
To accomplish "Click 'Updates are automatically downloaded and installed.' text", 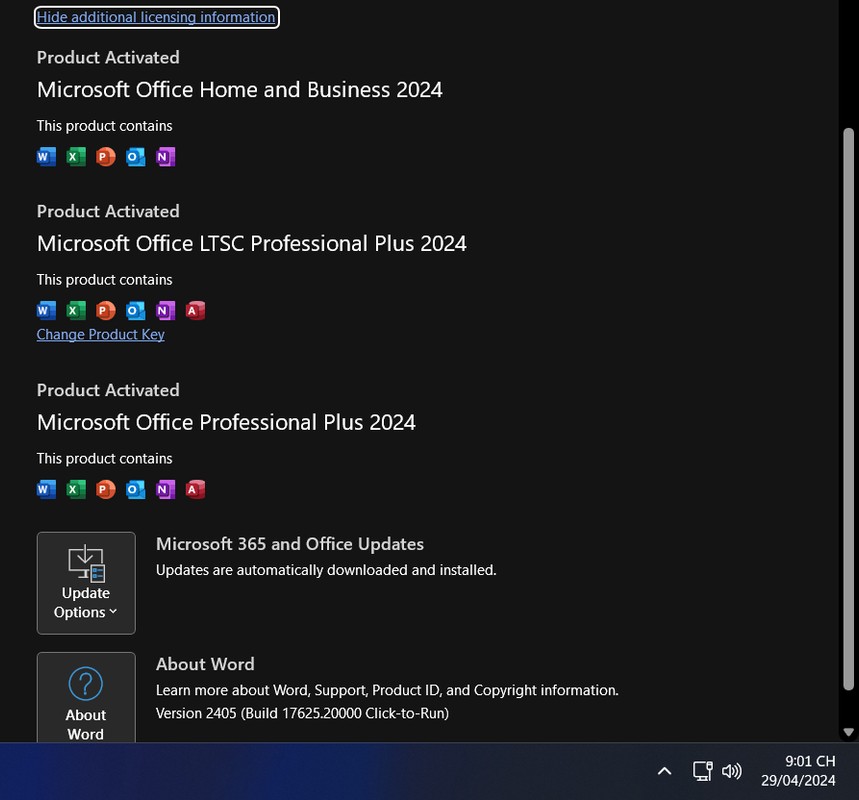I will click(x=326, y=570).
